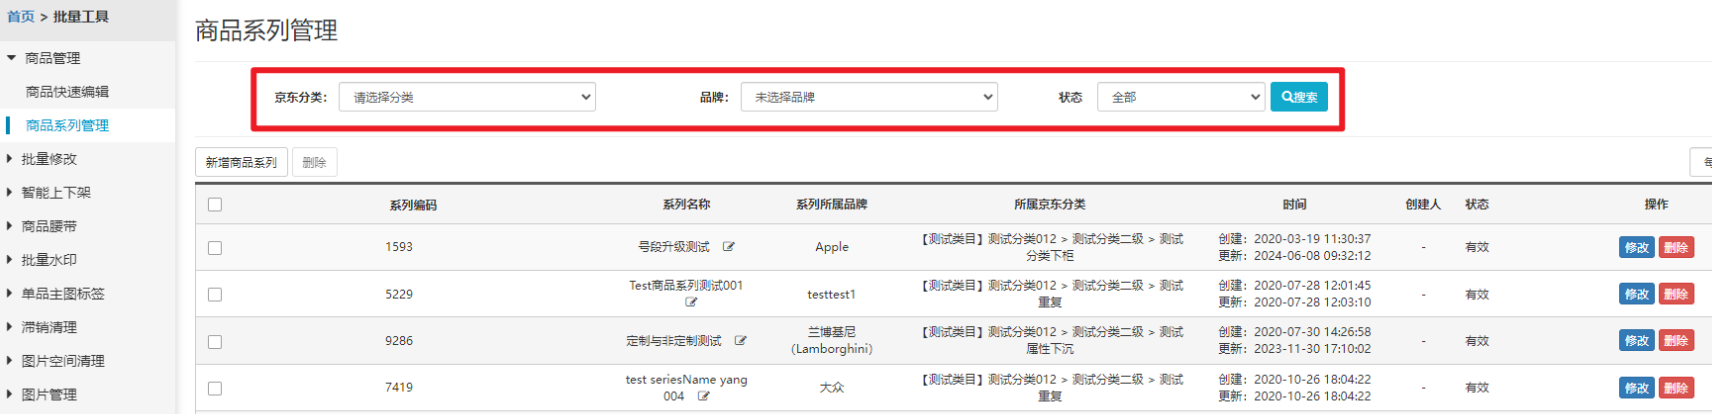Image resolution: width=1712 pixels, height=414 pixels.
Task: Click 修改 for series 5229
Action: coord(1636,294)
